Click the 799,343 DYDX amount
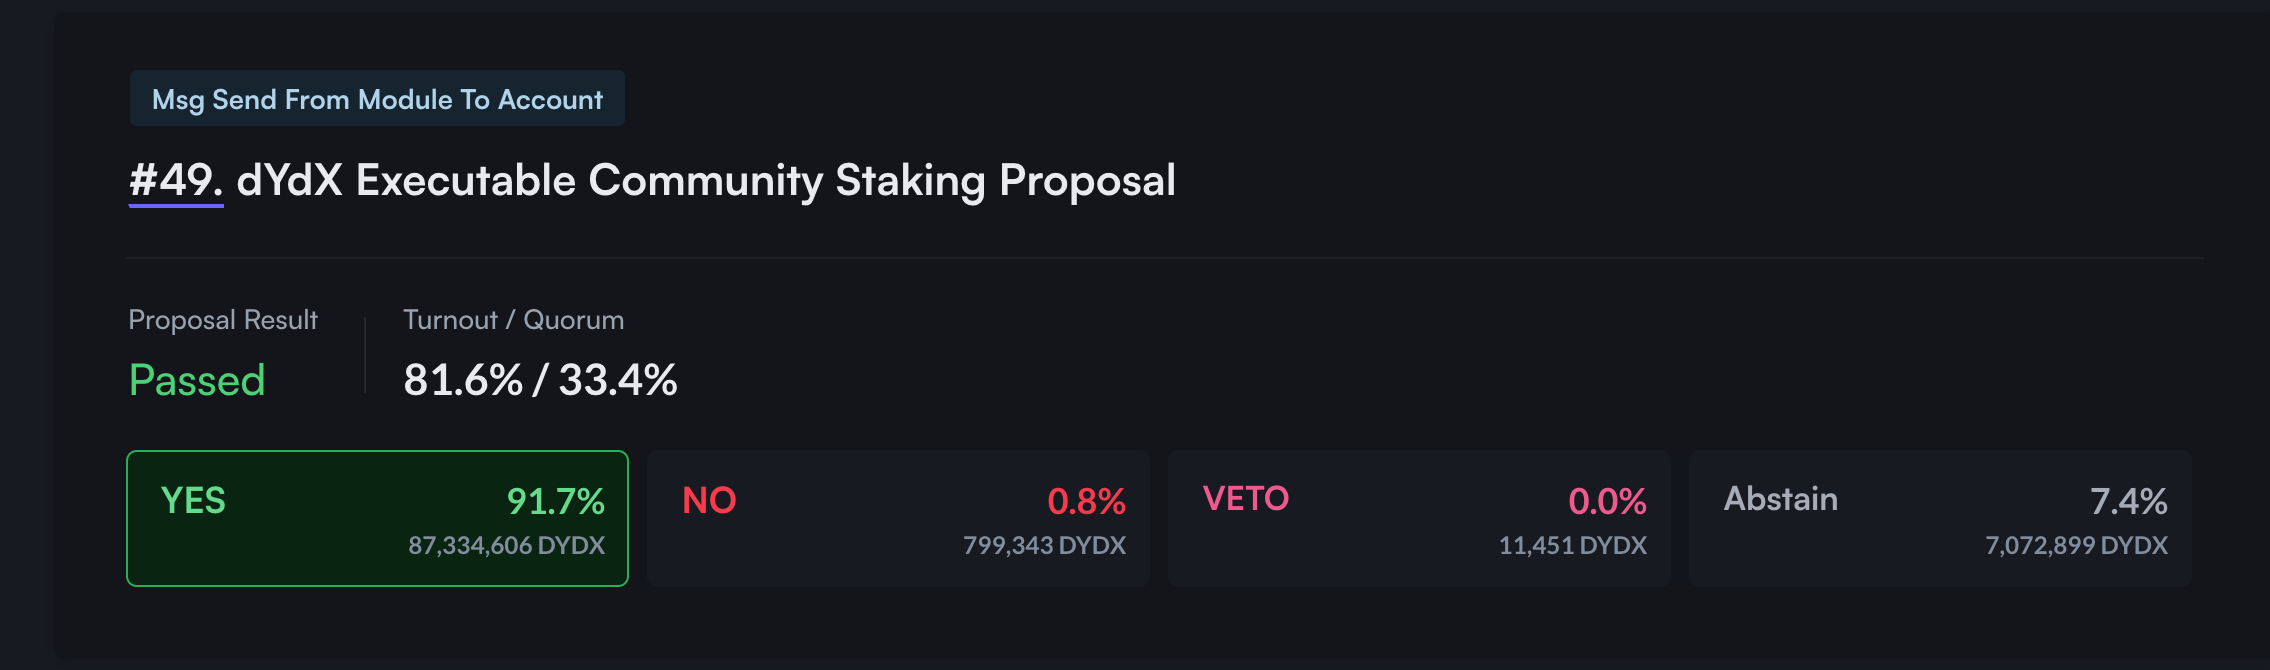Screen dimensions: 2270x670 pyautogui.click(x=1044, y=546)
